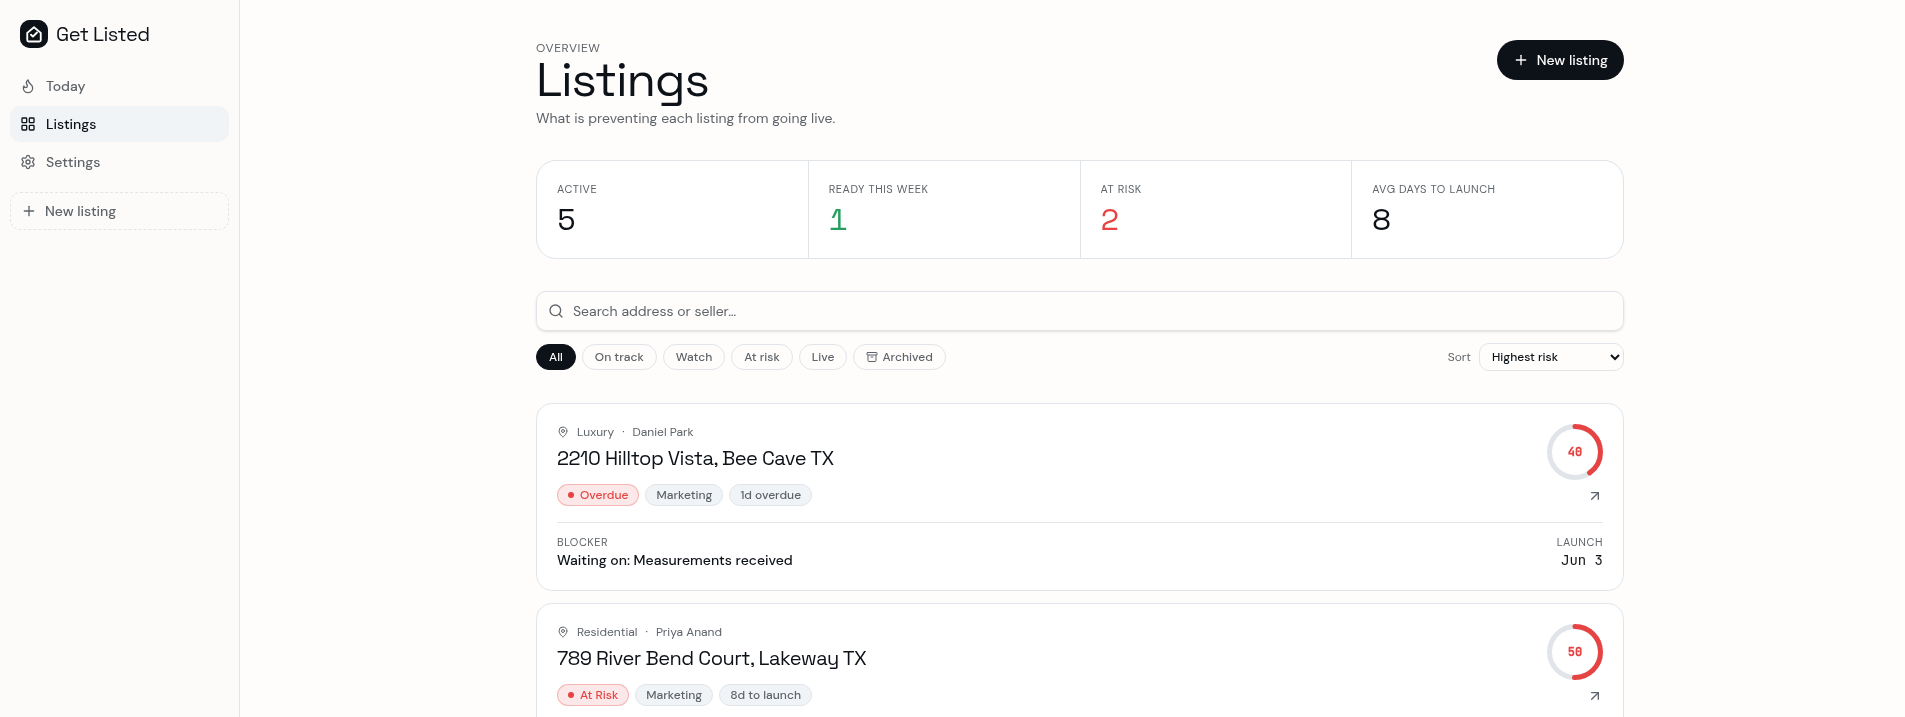Image resolution: width=1905 pixels, height=717 pixels.
Task: Open 789 River Bend Court listing title
Action: pos(712,658)
